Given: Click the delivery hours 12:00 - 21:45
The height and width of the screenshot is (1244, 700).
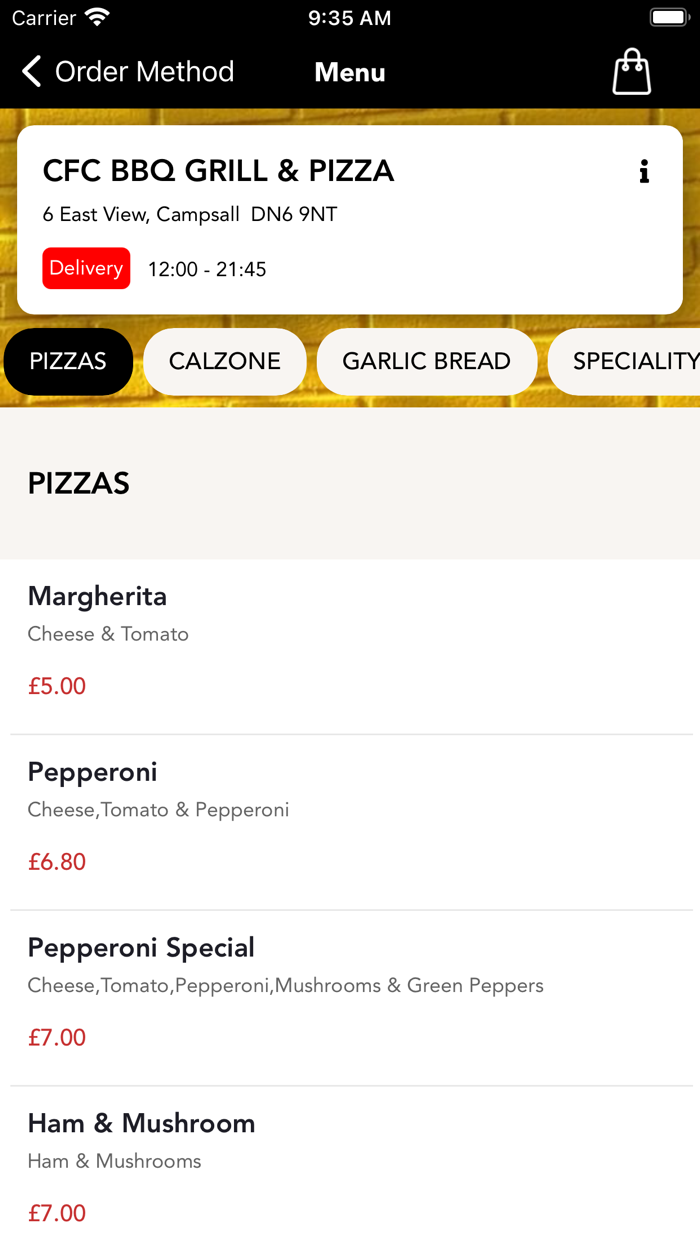Looking at the screenshot, I should coord(206,268).
